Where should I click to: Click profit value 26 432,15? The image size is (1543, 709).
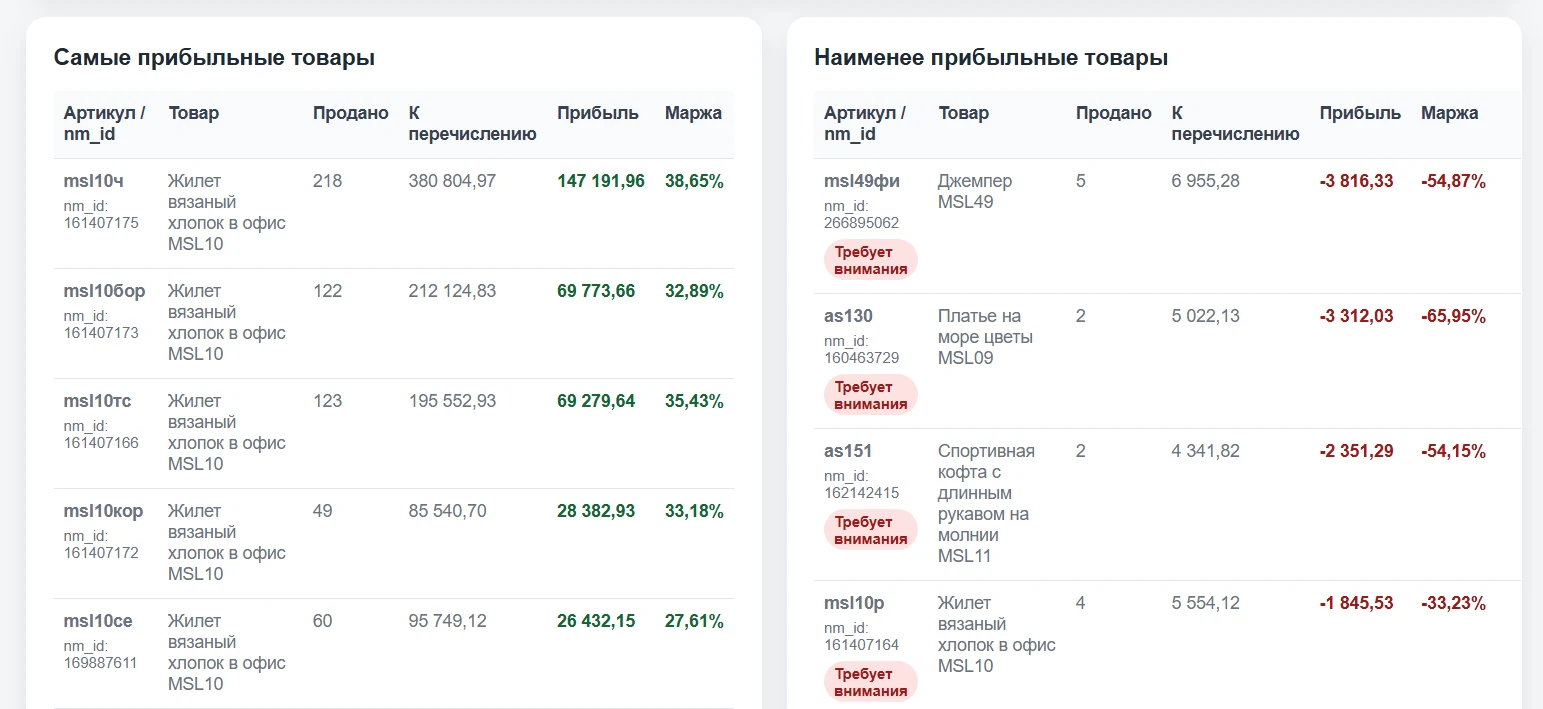click(x=596, y=621)
